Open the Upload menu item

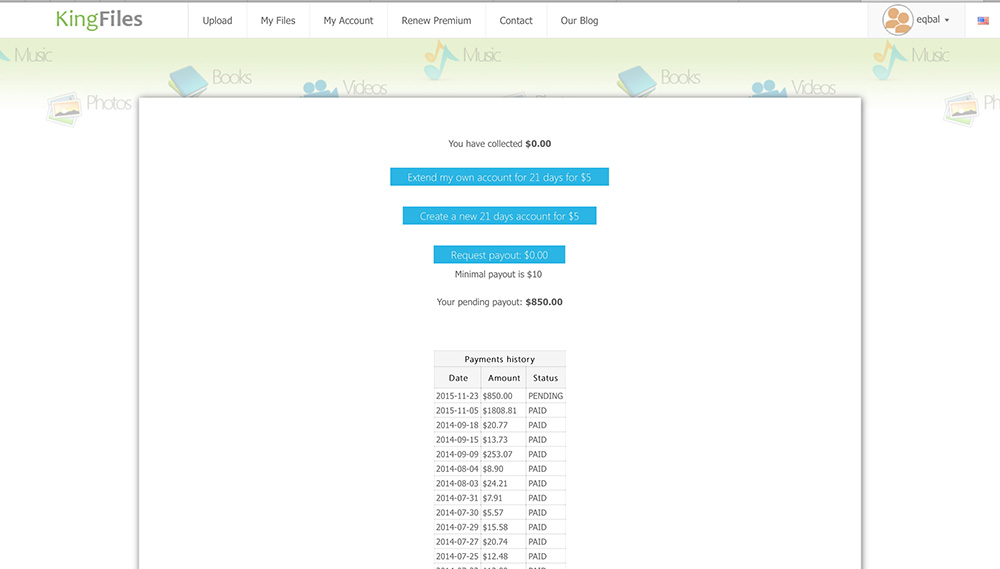(x=217, y=20)
